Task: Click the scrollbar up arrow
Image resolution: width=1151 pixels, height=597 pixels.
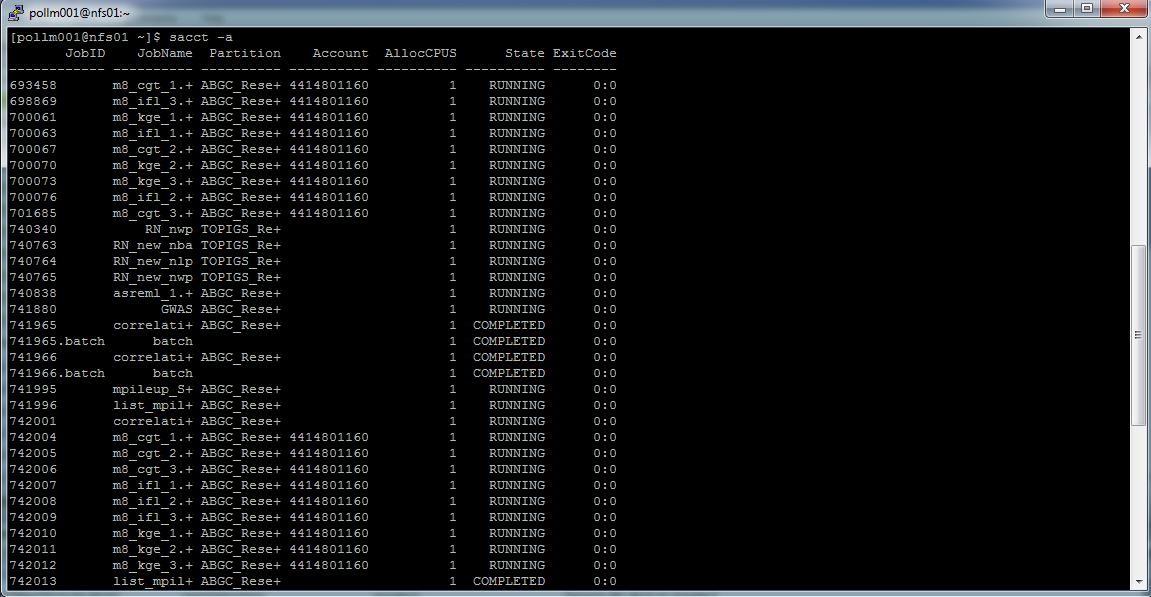Action: [1138, 36]
